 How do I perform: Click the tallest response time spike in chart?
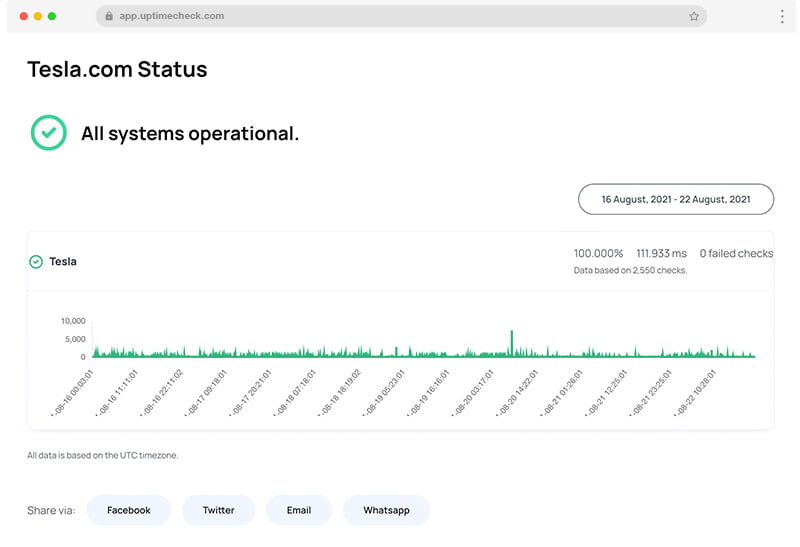coord(511,343)
